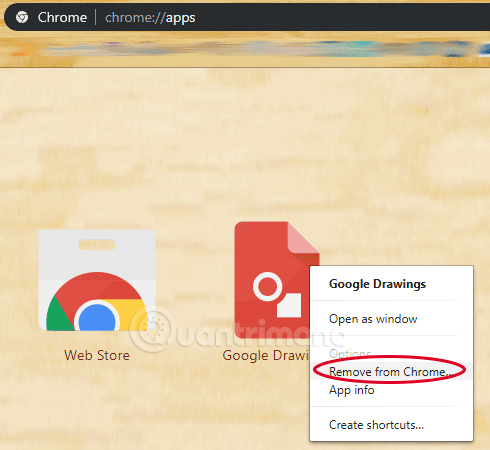Select 'Remove from Chrome...' menu entry

tap(391, 371)
